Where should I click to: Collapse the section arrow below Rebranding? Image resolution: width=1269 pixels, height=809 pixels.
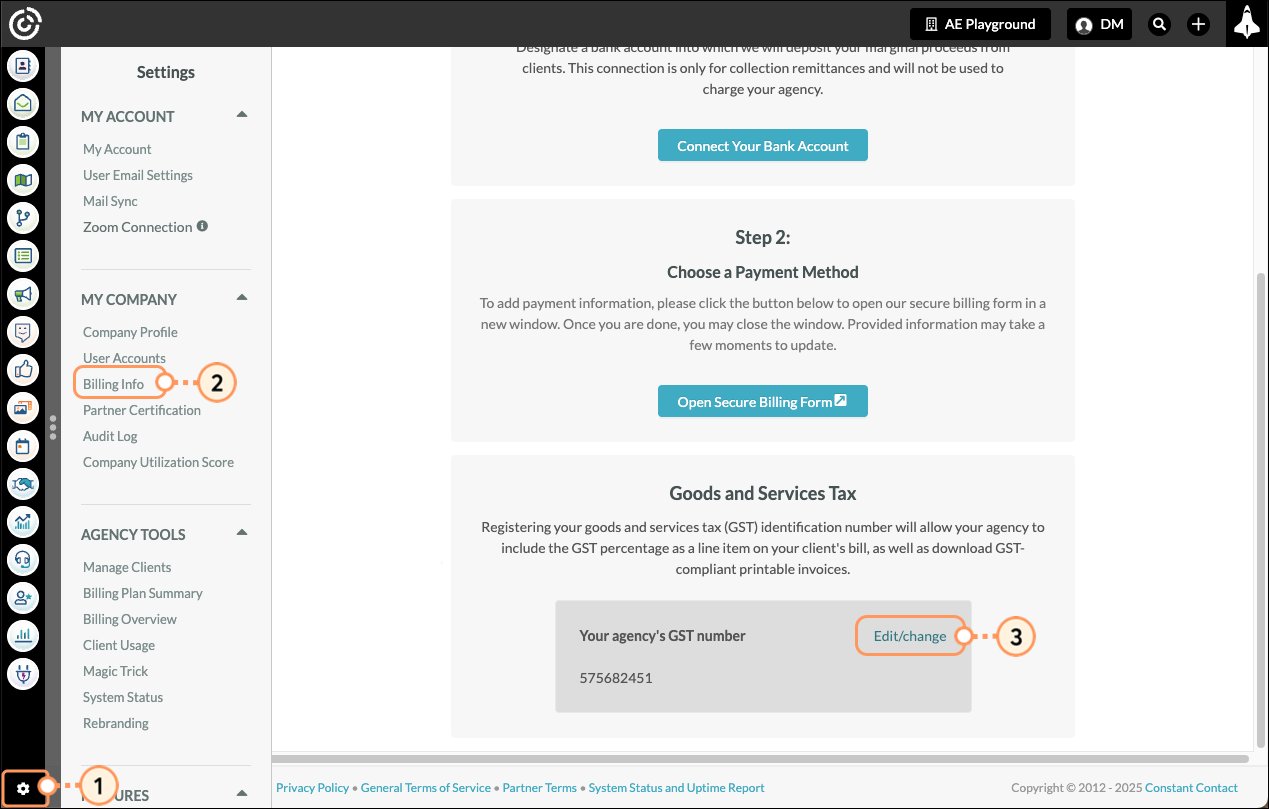coord(241,794)
